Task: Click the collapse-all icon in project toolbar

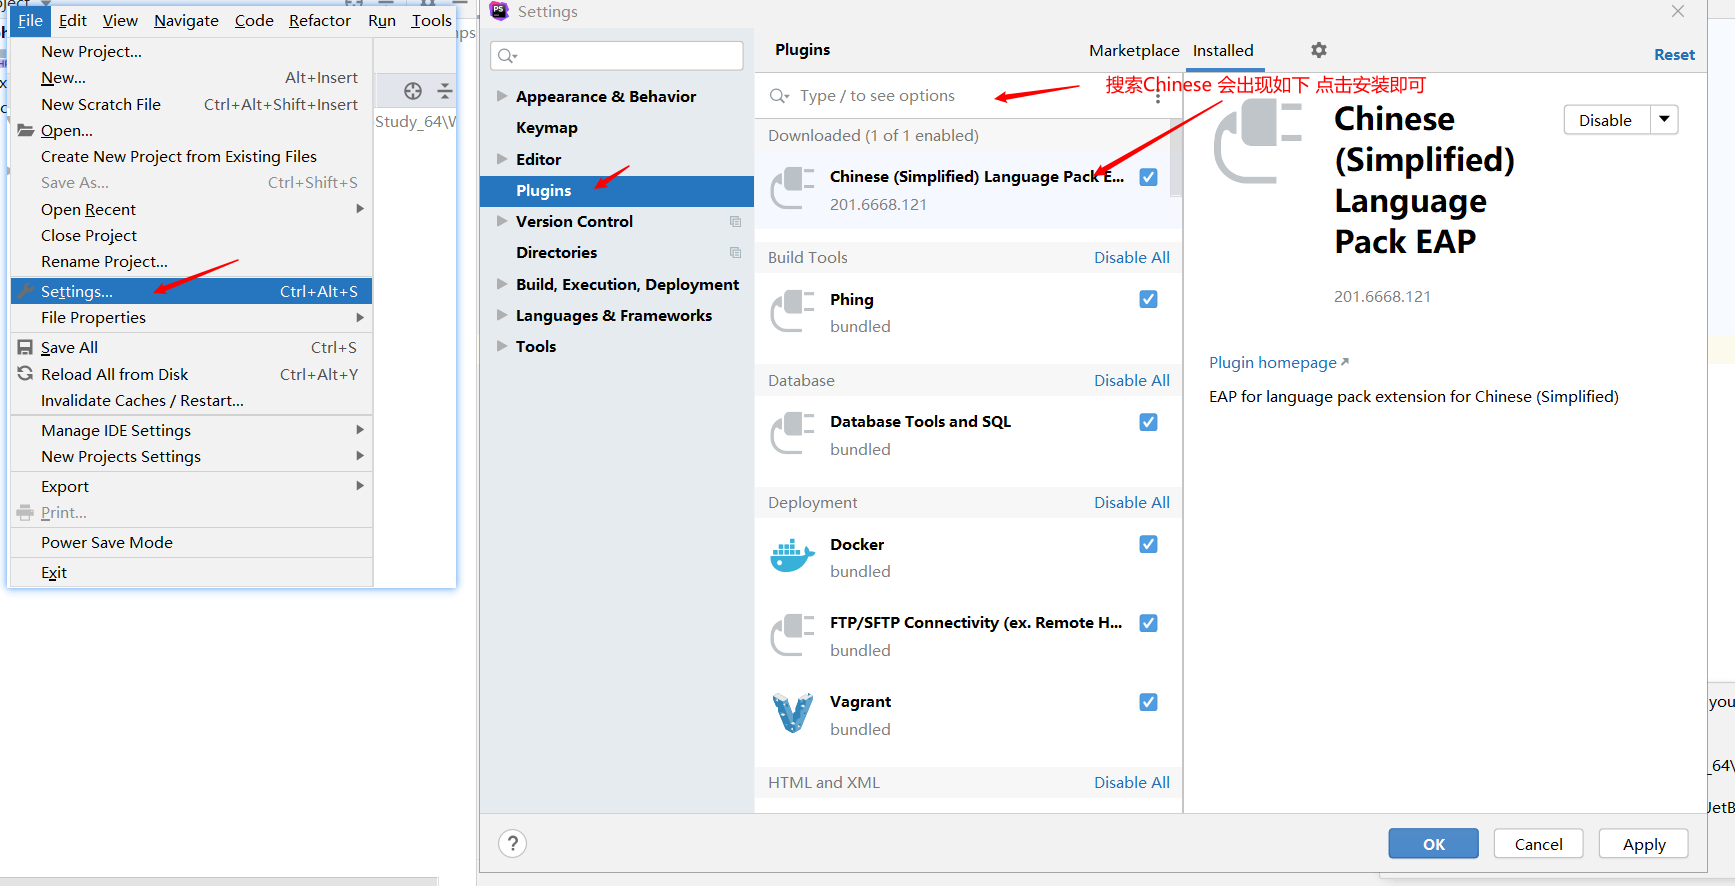Action: click(x=445, y=91)
